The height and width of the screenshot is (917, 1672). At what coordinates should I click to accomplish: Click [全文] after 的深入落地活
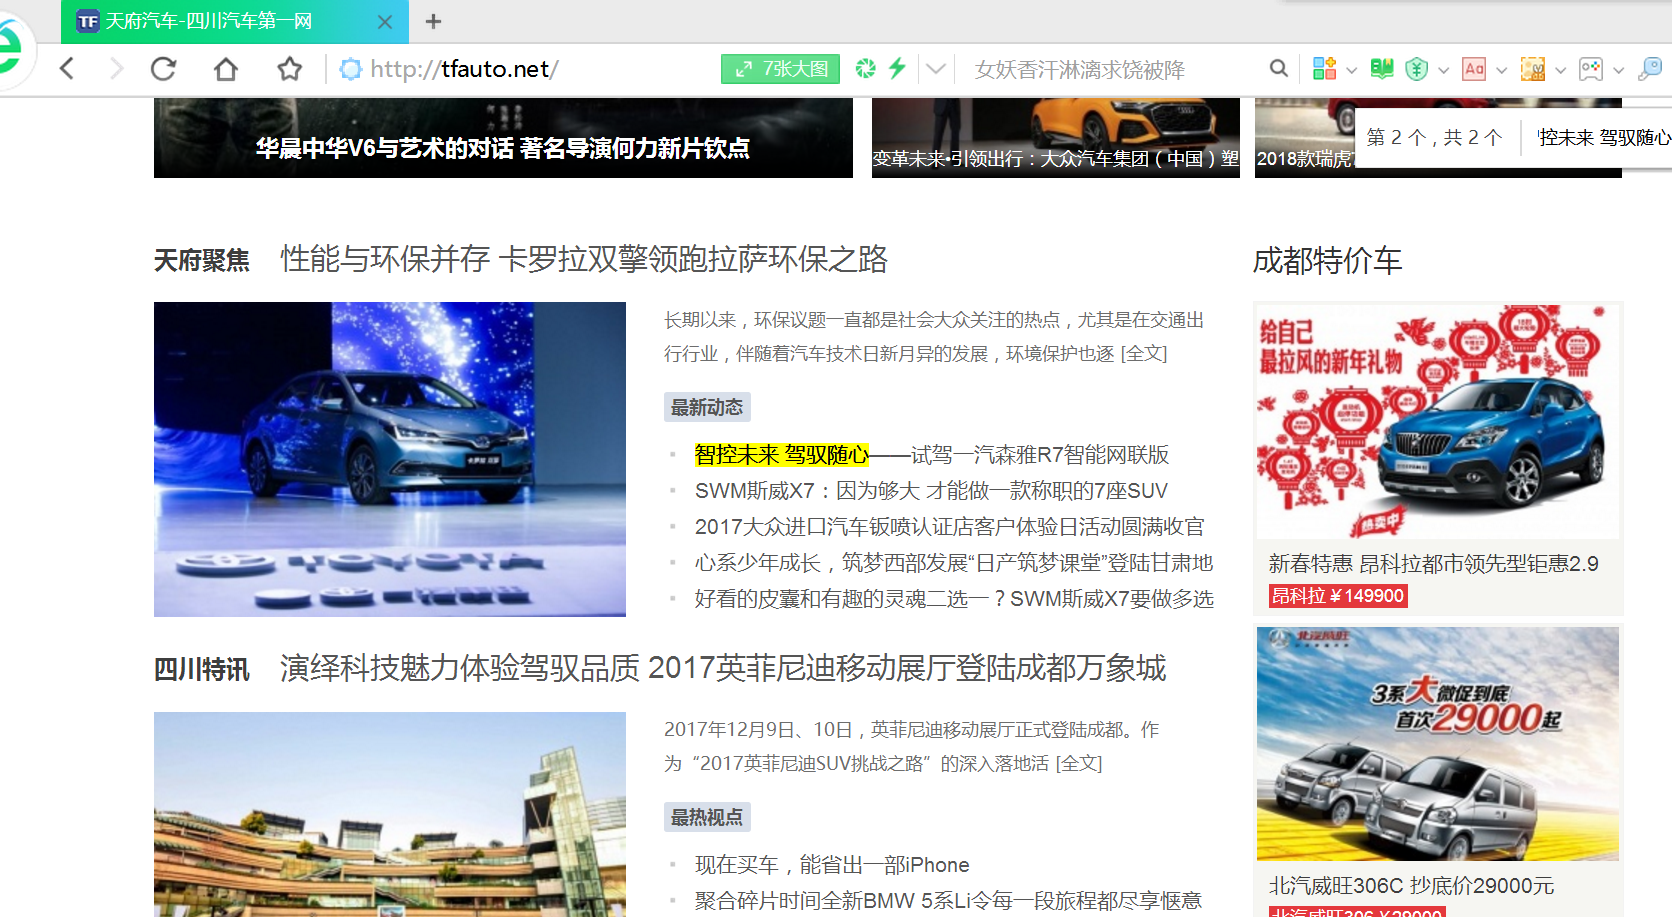(x=1079, y=764)
